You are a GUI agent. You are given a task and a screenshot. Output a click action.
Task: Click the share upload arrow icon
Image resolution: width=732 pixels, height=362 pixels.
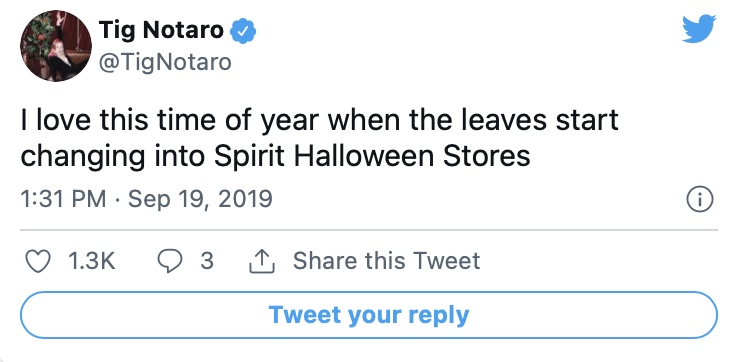coord(262,261)
